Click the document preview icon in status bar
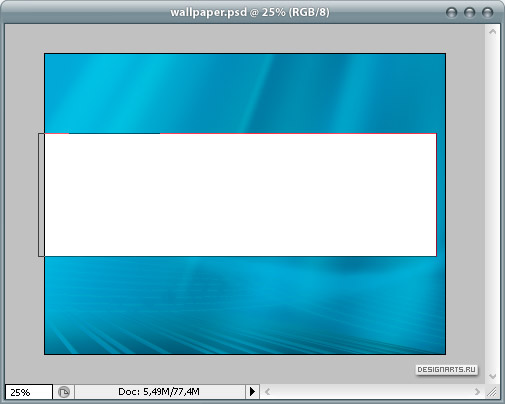505x404 pixels. pos(64,392)
